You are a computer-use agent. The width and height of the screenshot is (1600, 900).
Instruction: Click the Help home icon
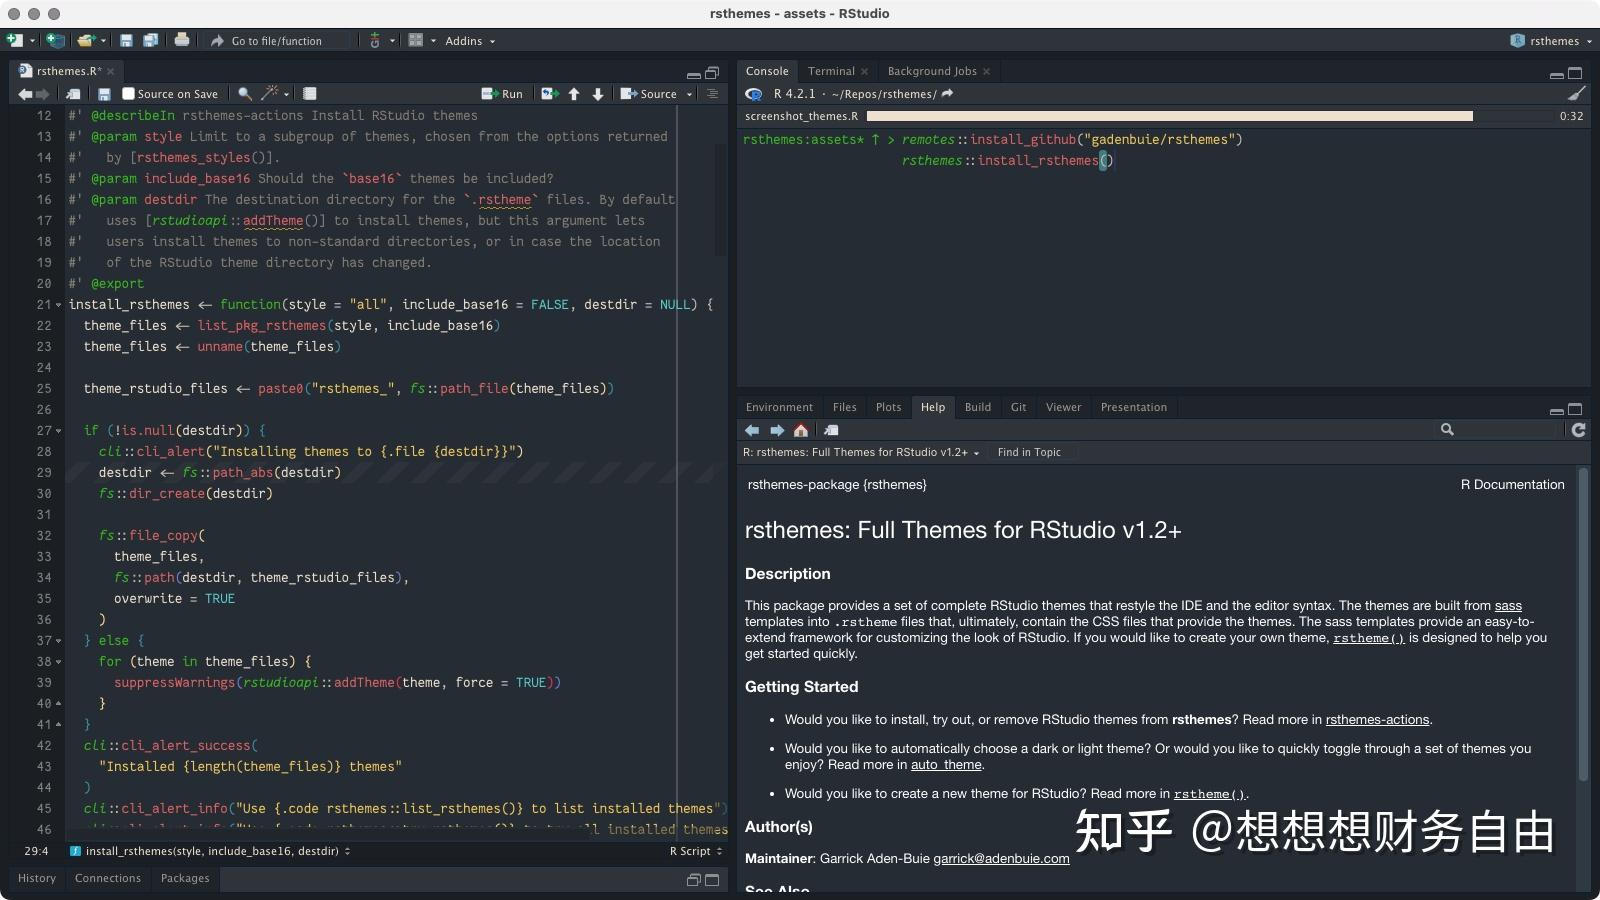[x=801, y=430]
